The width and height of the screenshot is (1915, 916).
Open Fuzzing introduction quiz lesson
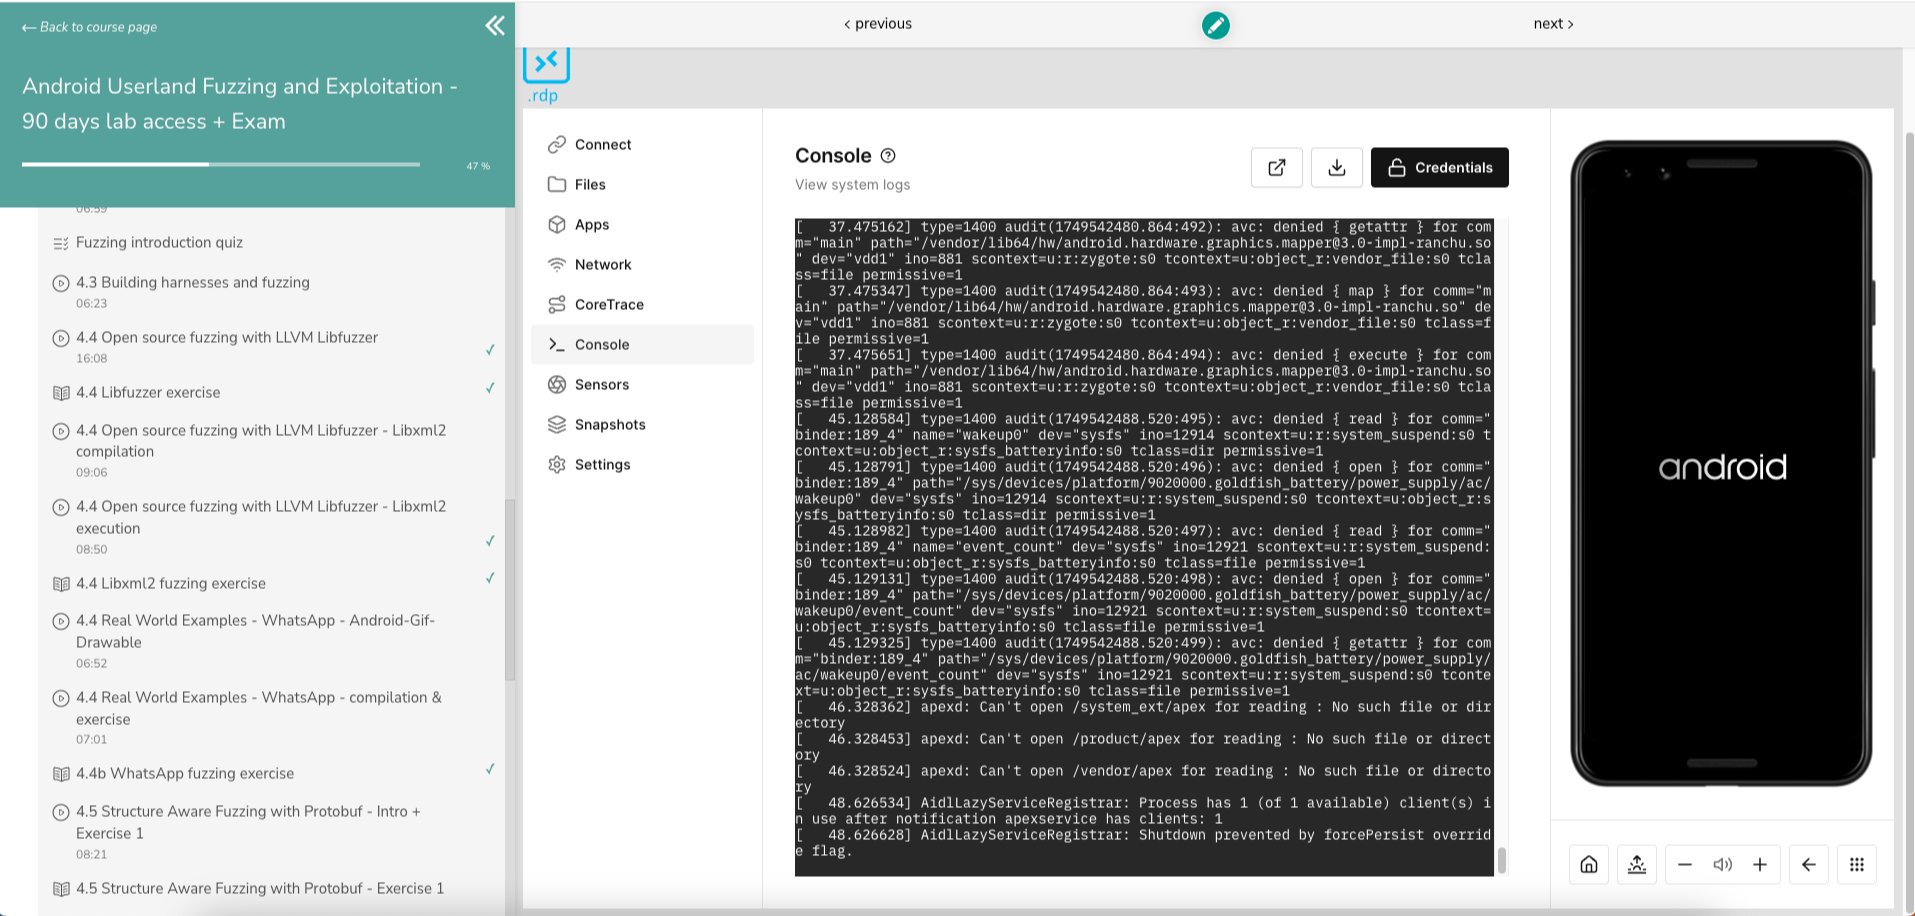(159, 243)
